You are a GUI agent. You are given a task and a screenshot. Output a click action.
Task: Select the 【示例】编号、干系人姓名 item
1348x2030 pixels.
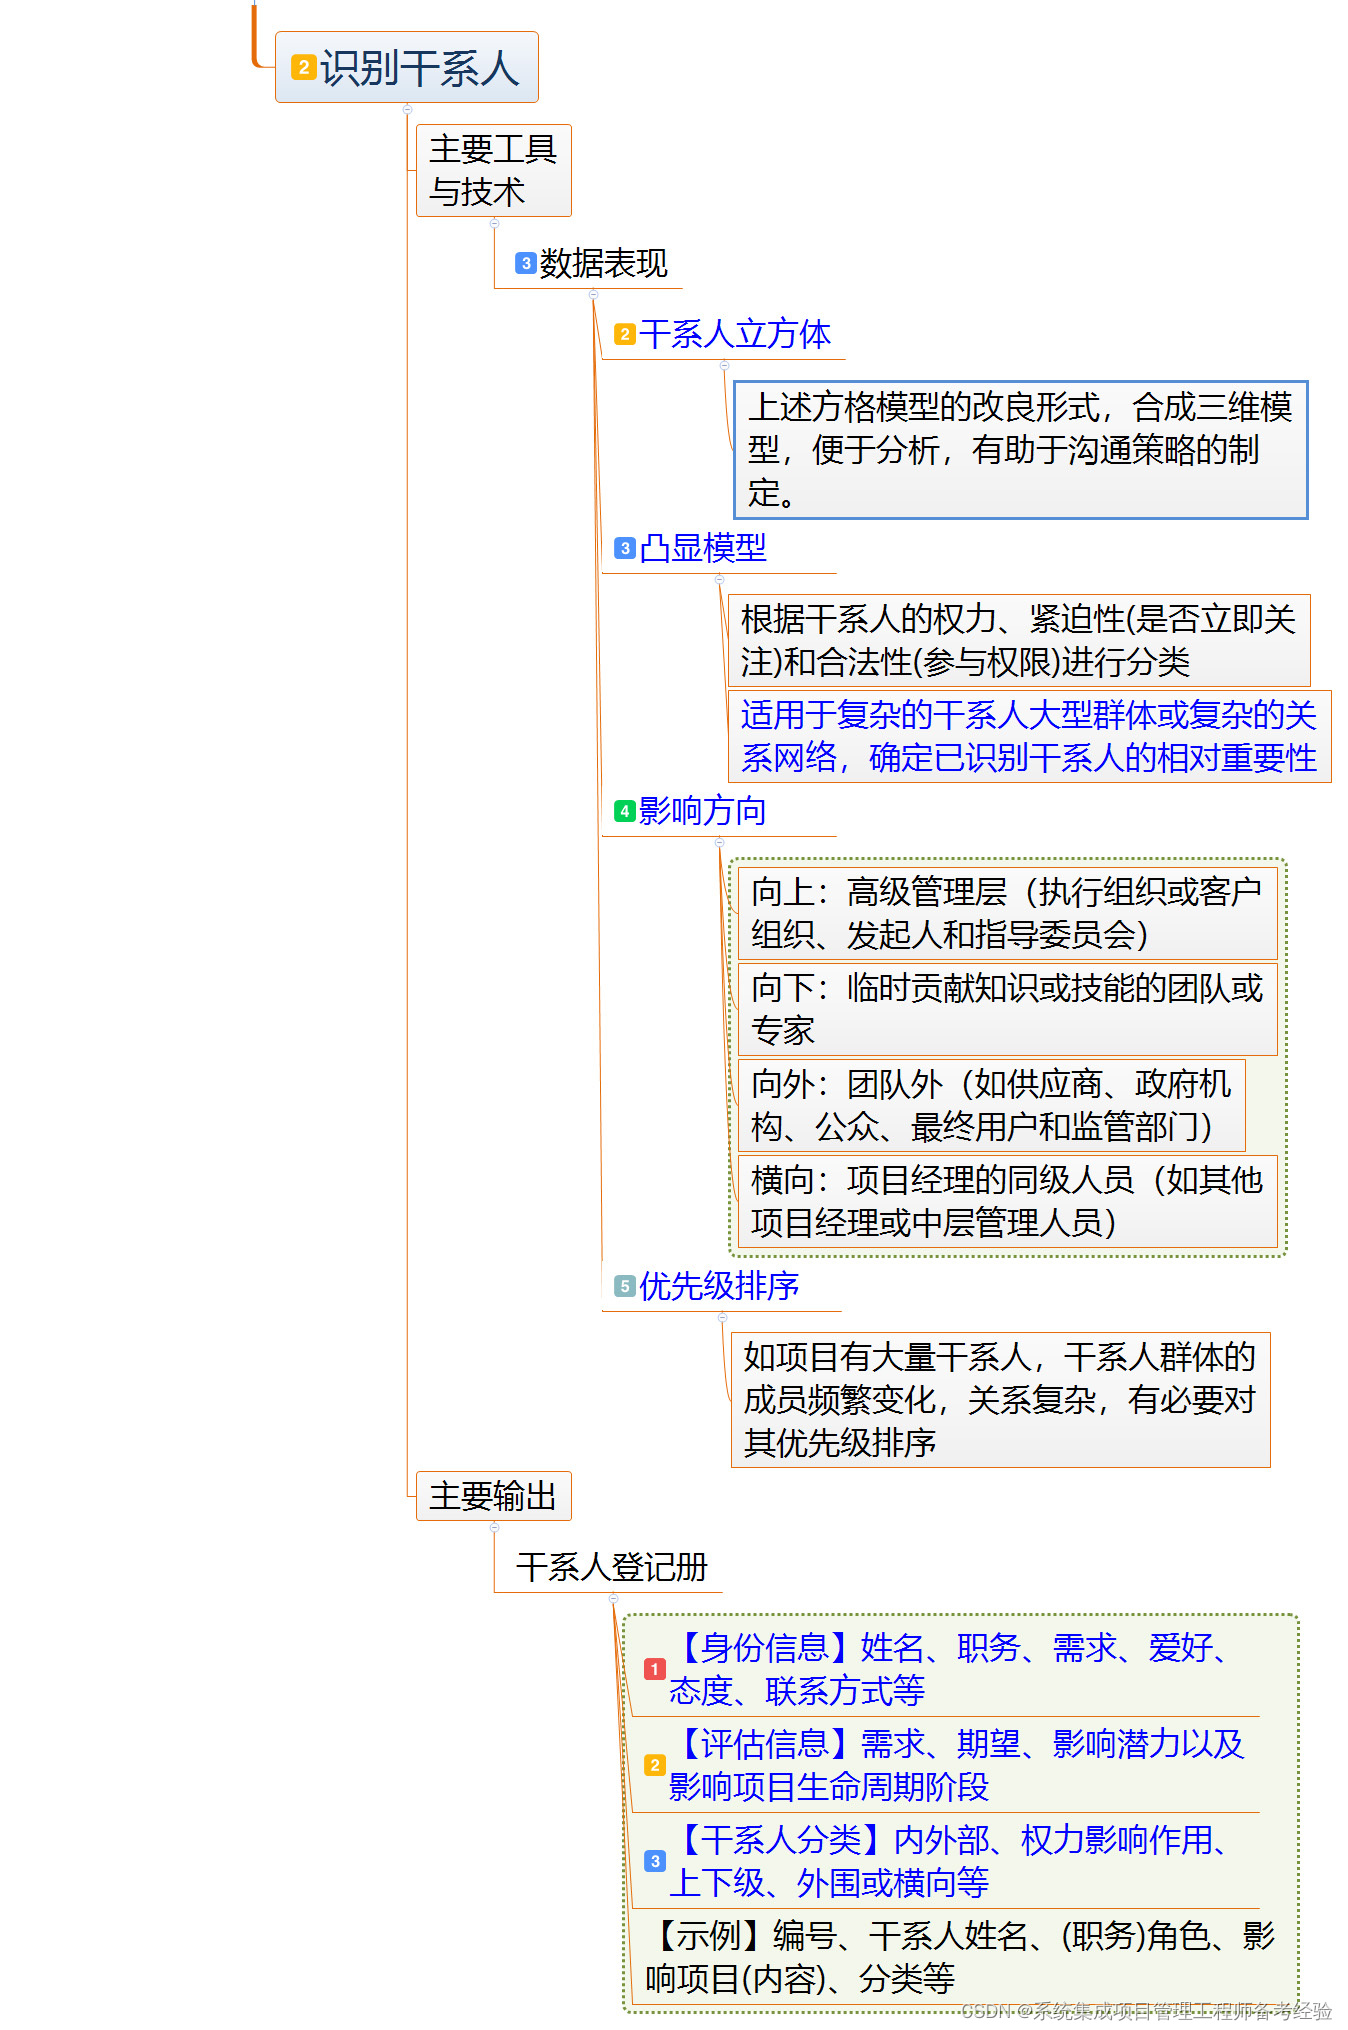click(960, 1957)
